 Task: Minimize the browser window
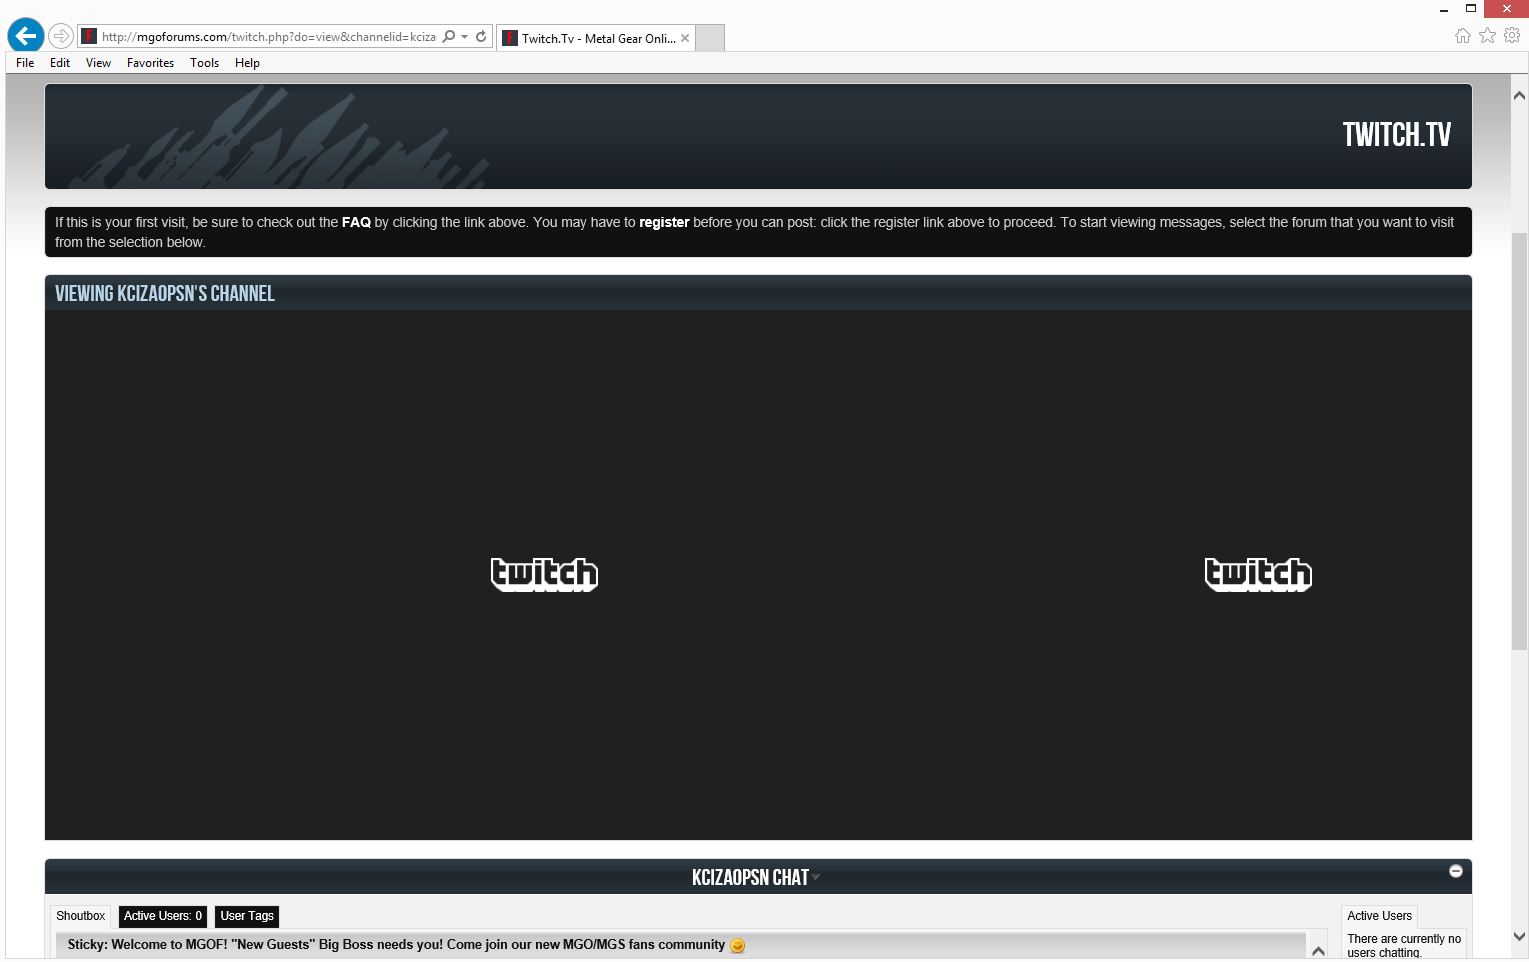click(x=1444, y=9)
